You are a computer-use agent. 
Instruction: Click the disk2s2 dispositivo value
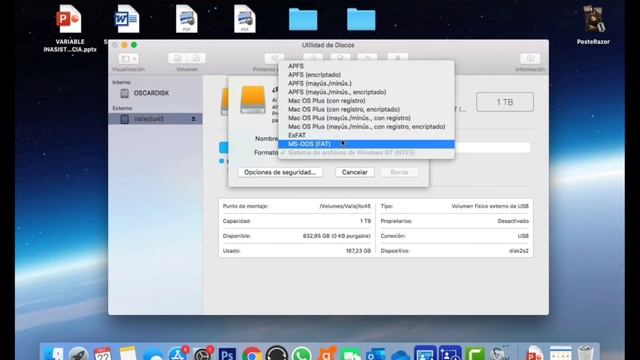tap(518, 251)
